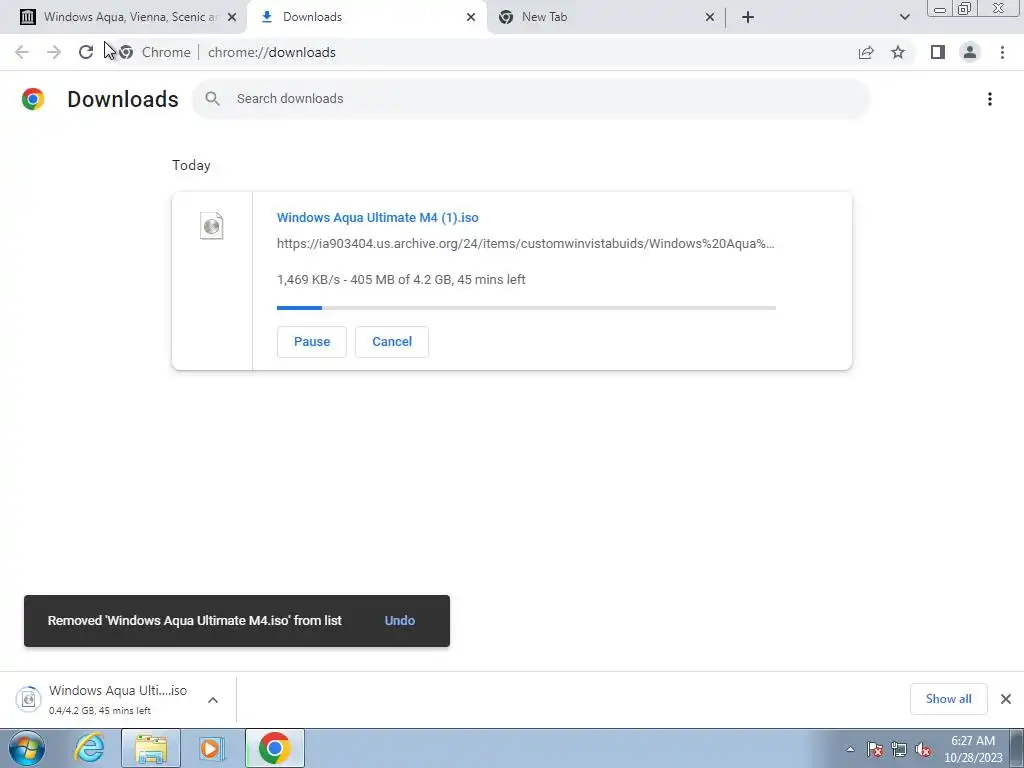
Task: Click the Downloads page heading
Action: pos(123,99)
